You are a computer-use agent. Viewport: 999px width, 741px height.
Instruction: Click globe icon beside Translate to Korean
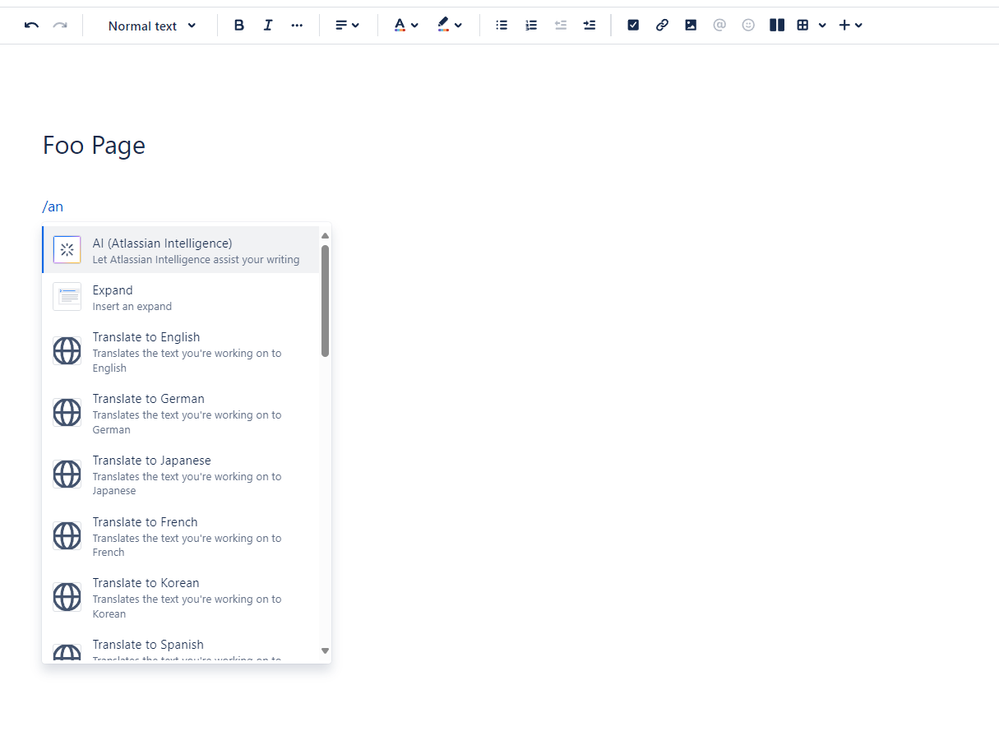[x=67, y=598]
